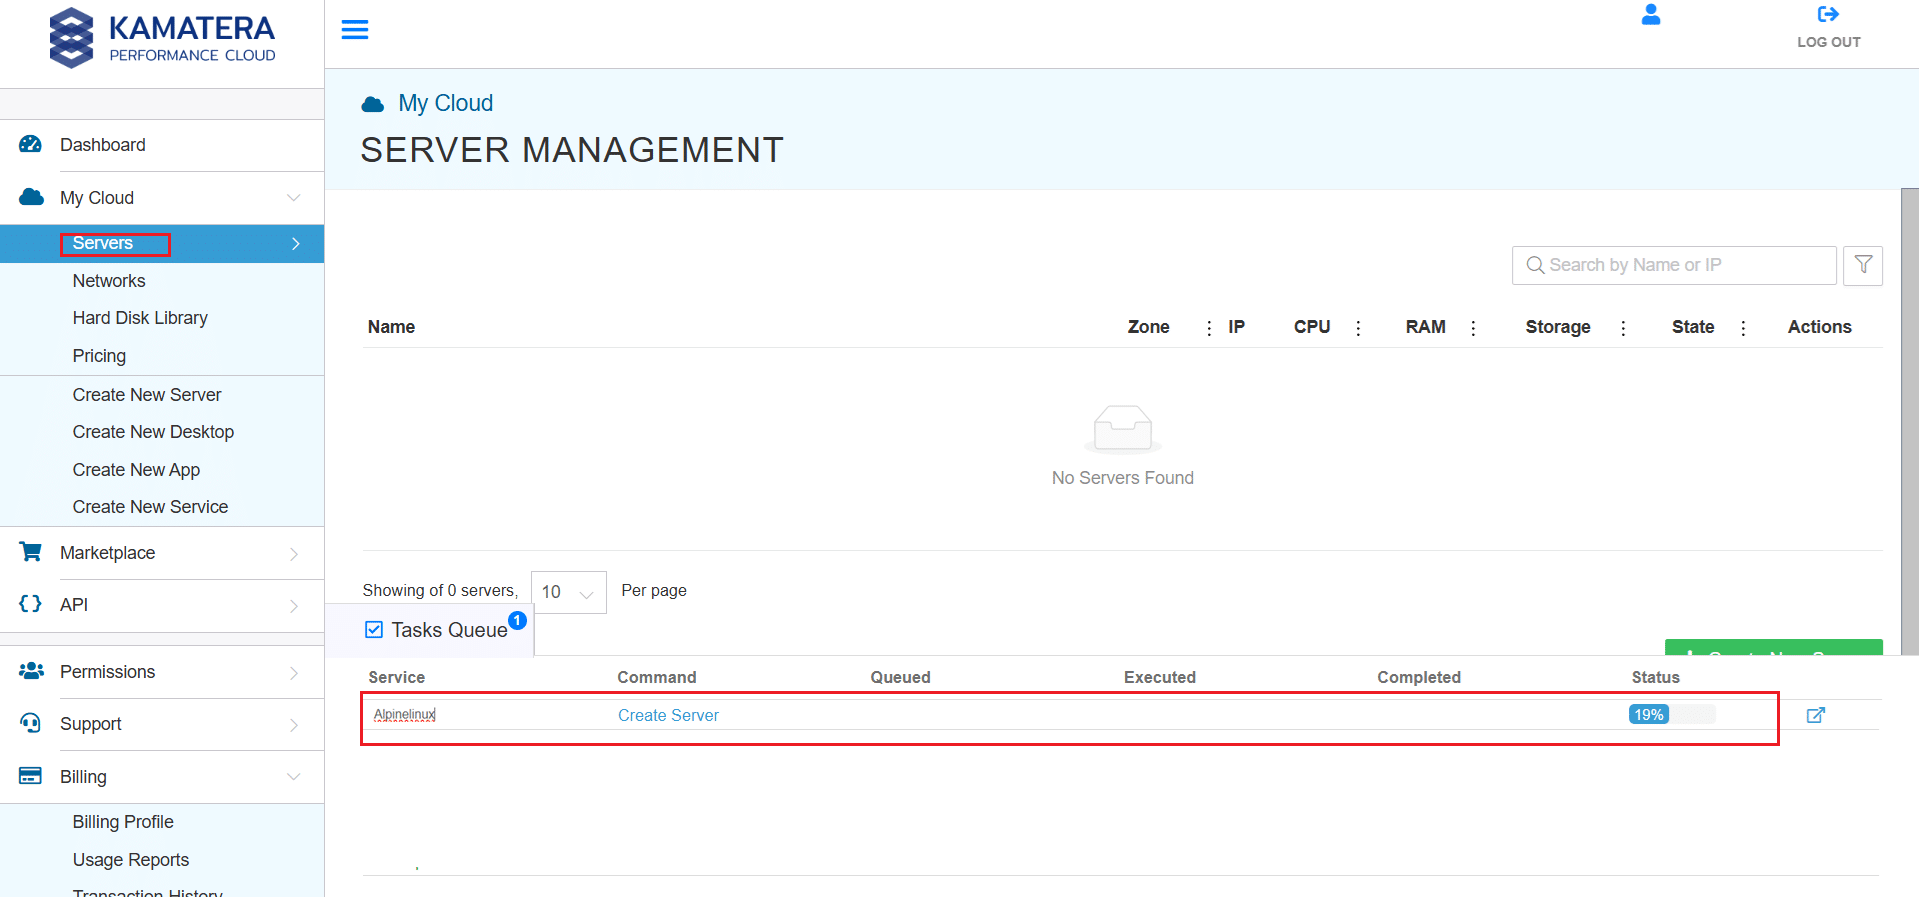This screenshot has height=897, width=1920.
Task: Click the filter funnel icon
Action: tap(1863, 265)
